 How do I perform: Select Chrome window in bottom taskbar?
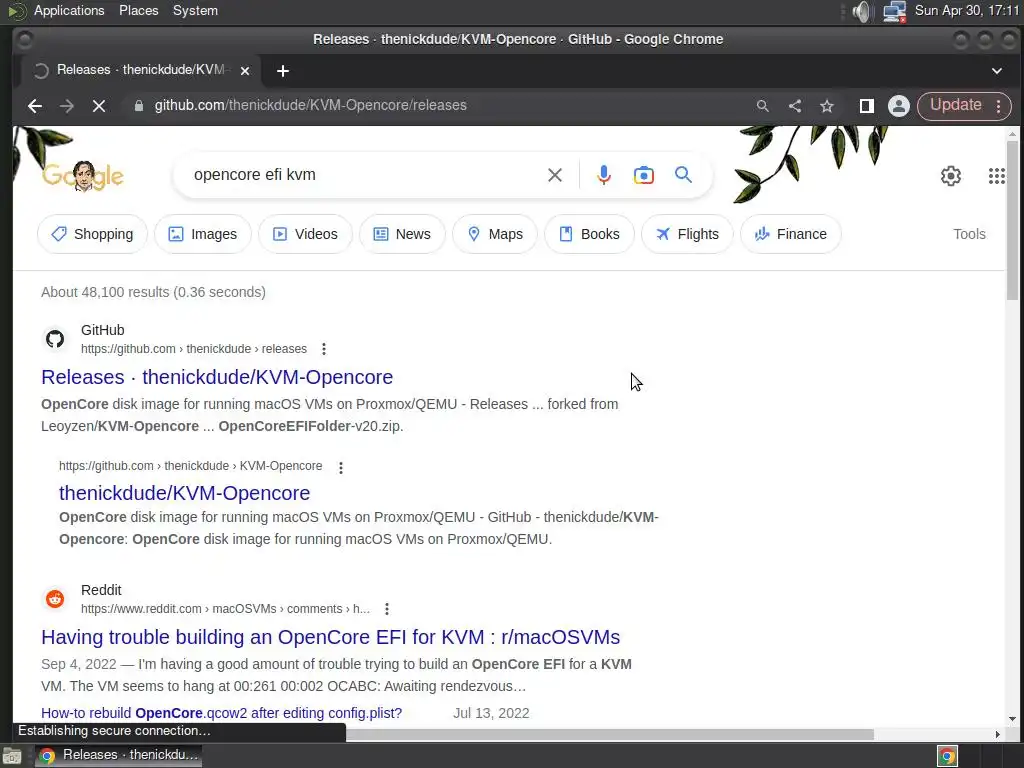click(x=118, y=755)
